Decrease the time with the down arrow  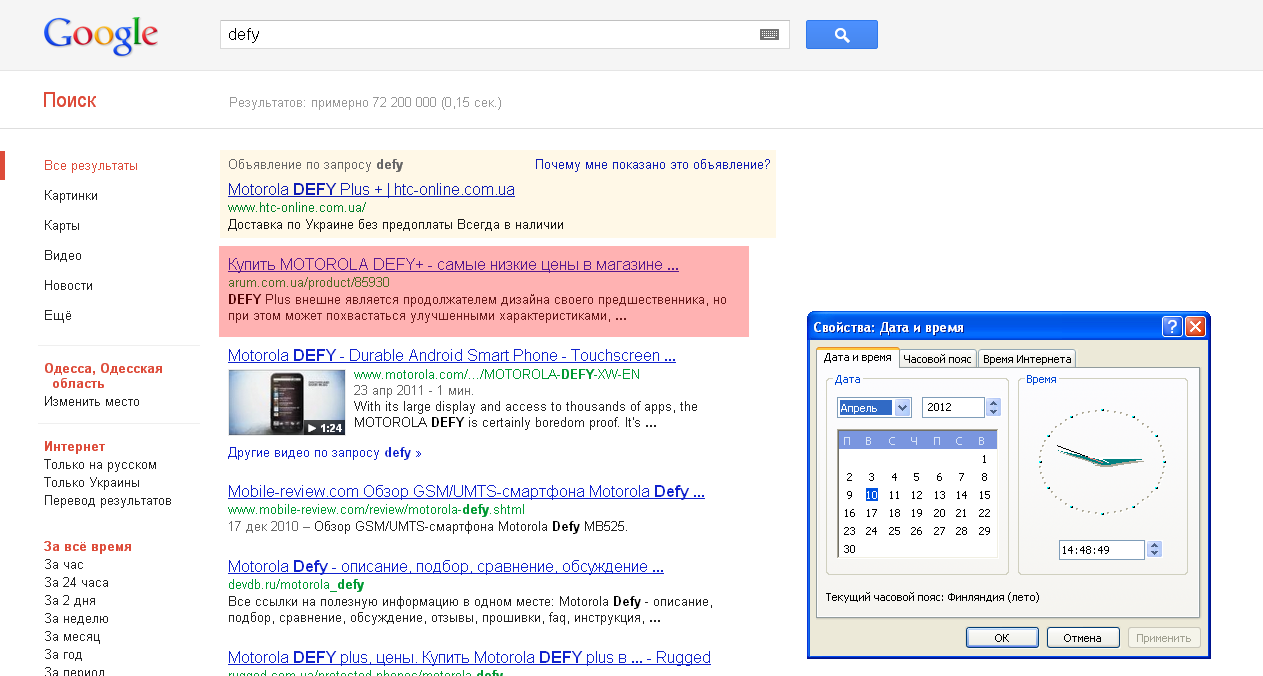1155,554
